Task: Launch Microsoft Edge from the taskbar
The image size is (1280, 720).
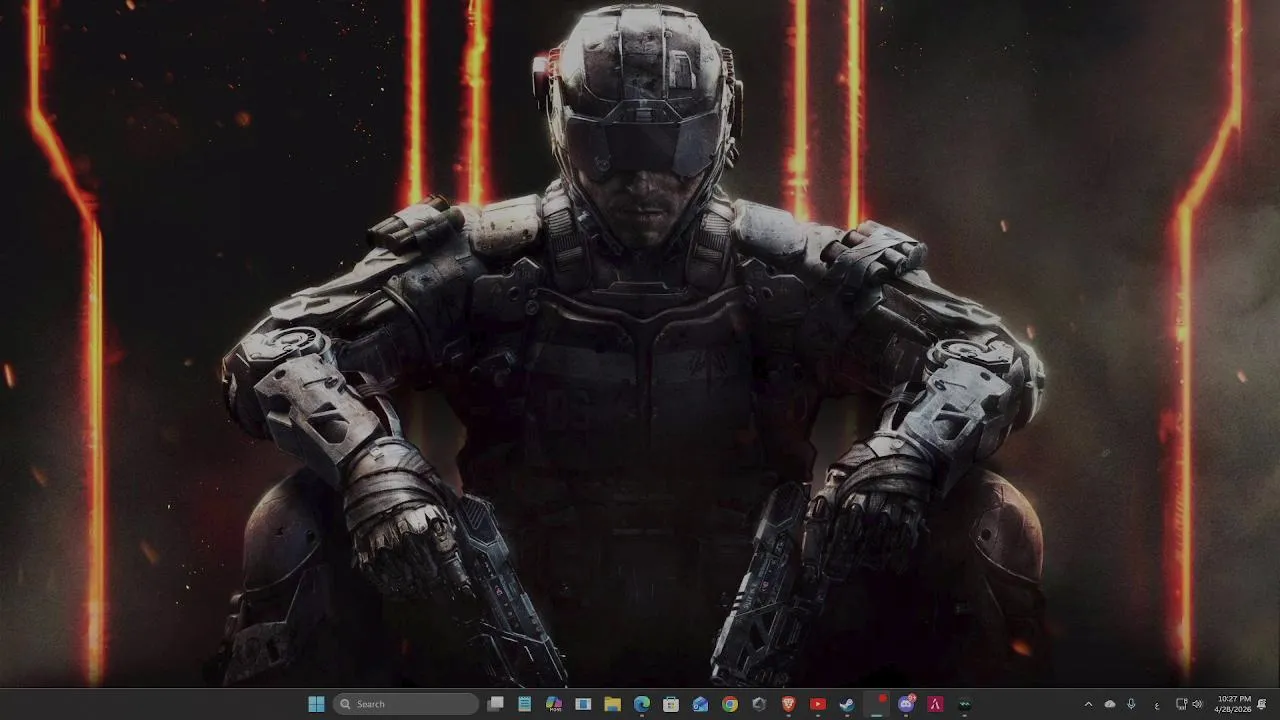Action: click(x=642, y=704)
